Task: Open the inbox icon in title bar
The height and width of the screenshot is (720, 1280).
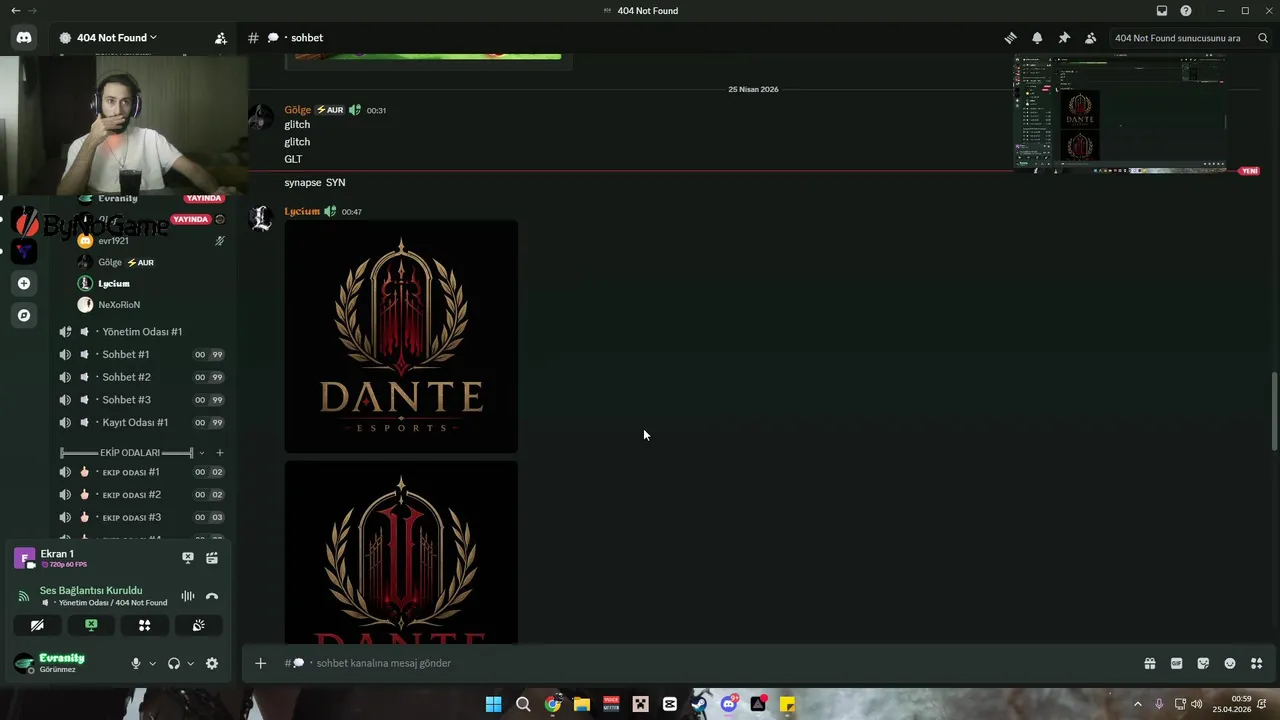Action: 1162,11
